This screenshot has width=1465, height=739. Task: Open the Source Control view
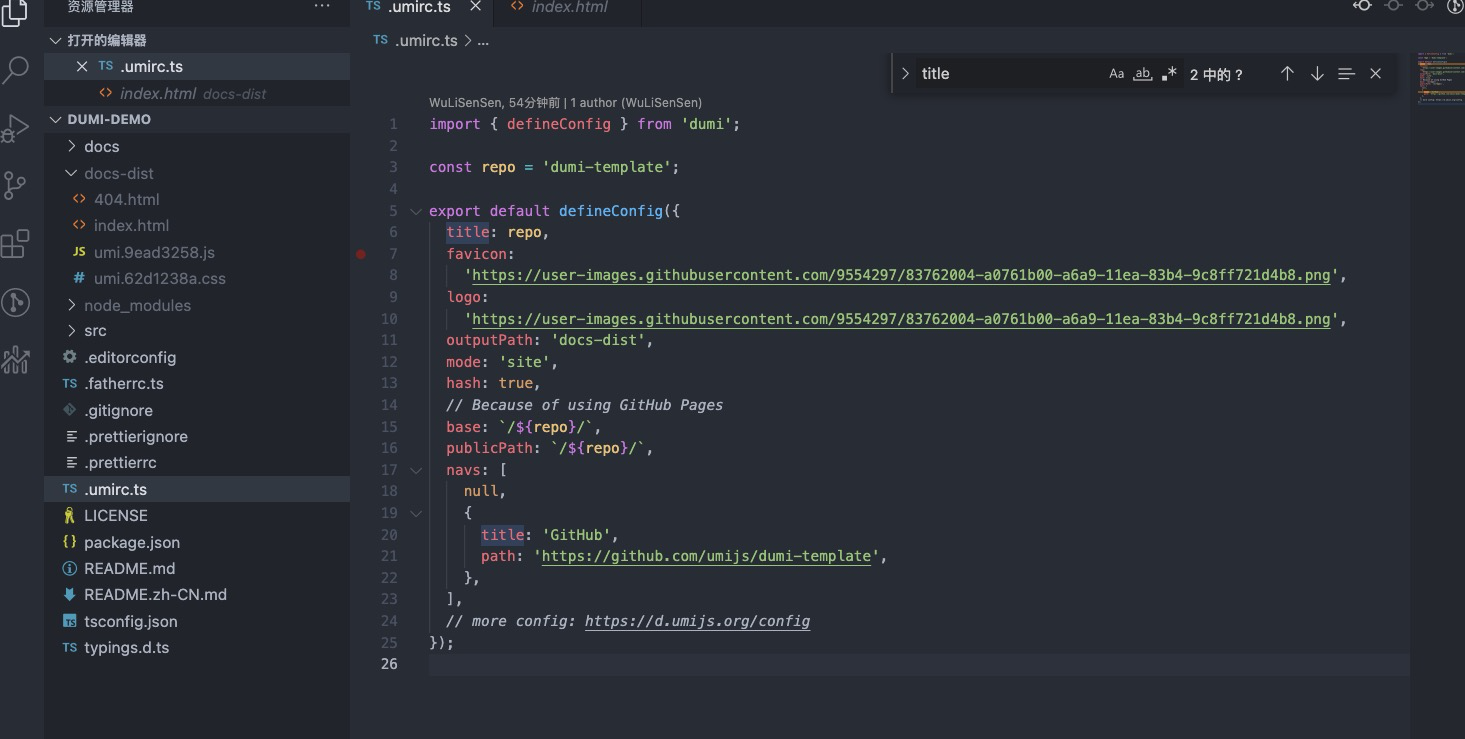point(15,185)
